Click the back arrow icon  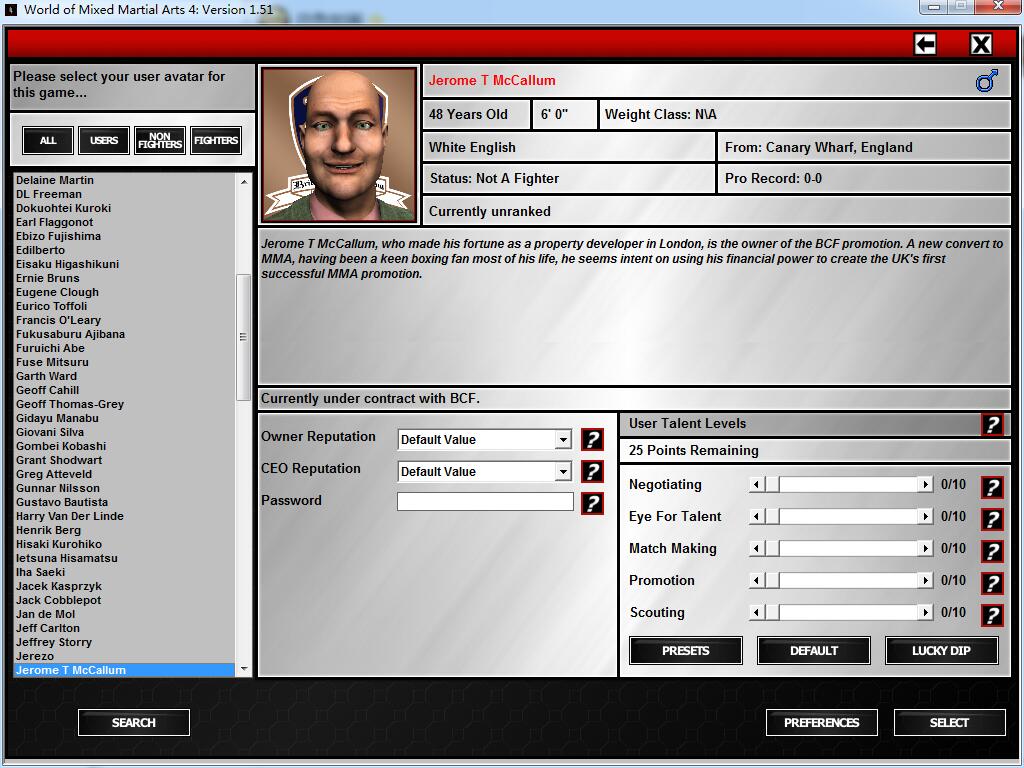pyautogui.click(x=925, y=44)
